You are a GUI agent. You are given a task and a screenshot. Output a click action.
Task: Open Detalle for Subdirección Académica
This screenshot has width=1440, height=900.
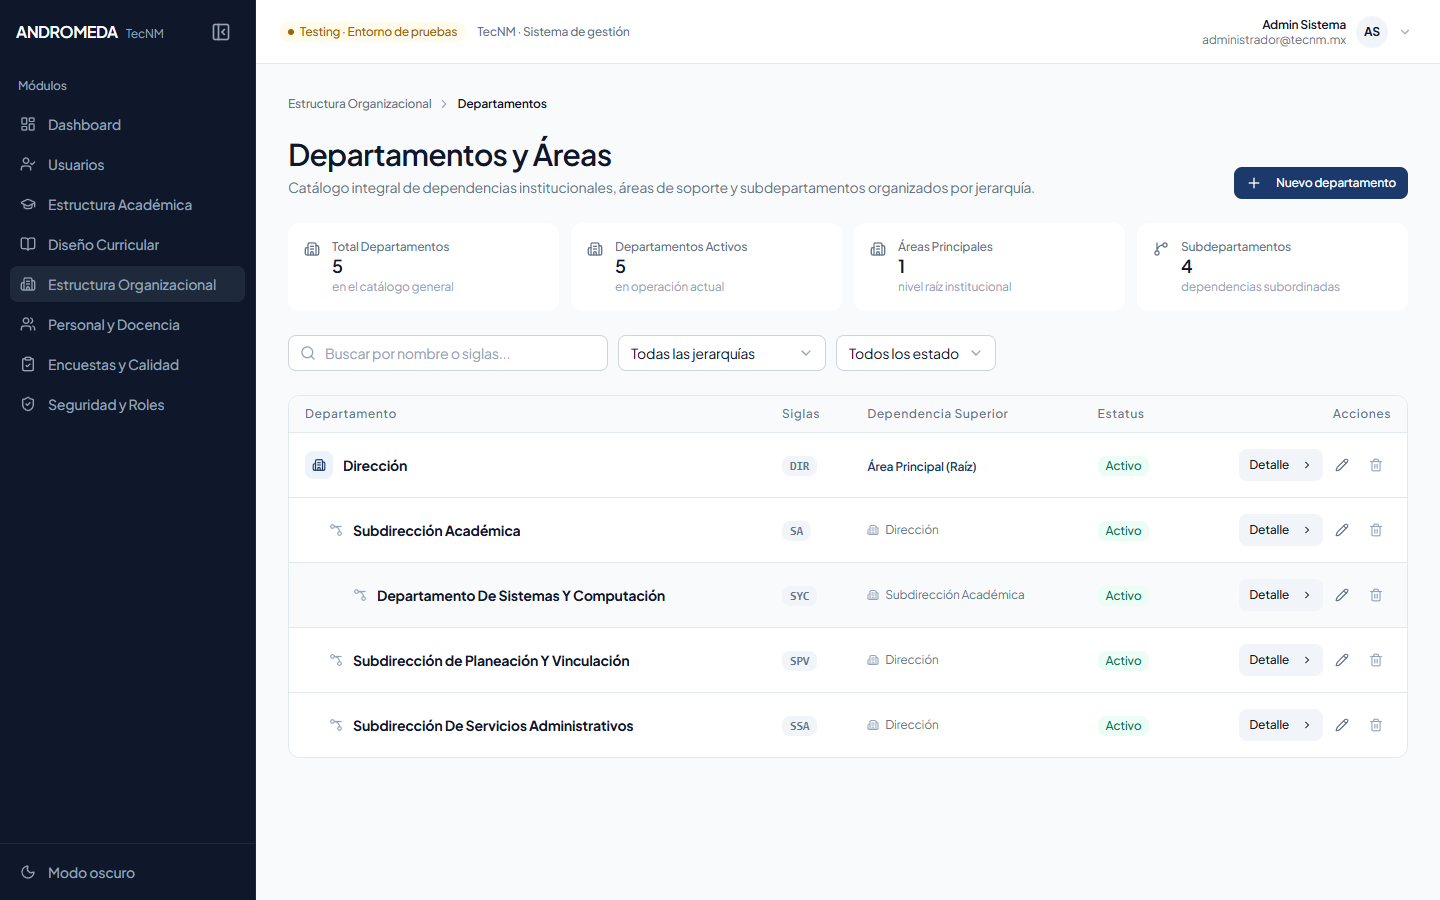click(x=1281, y=530)
